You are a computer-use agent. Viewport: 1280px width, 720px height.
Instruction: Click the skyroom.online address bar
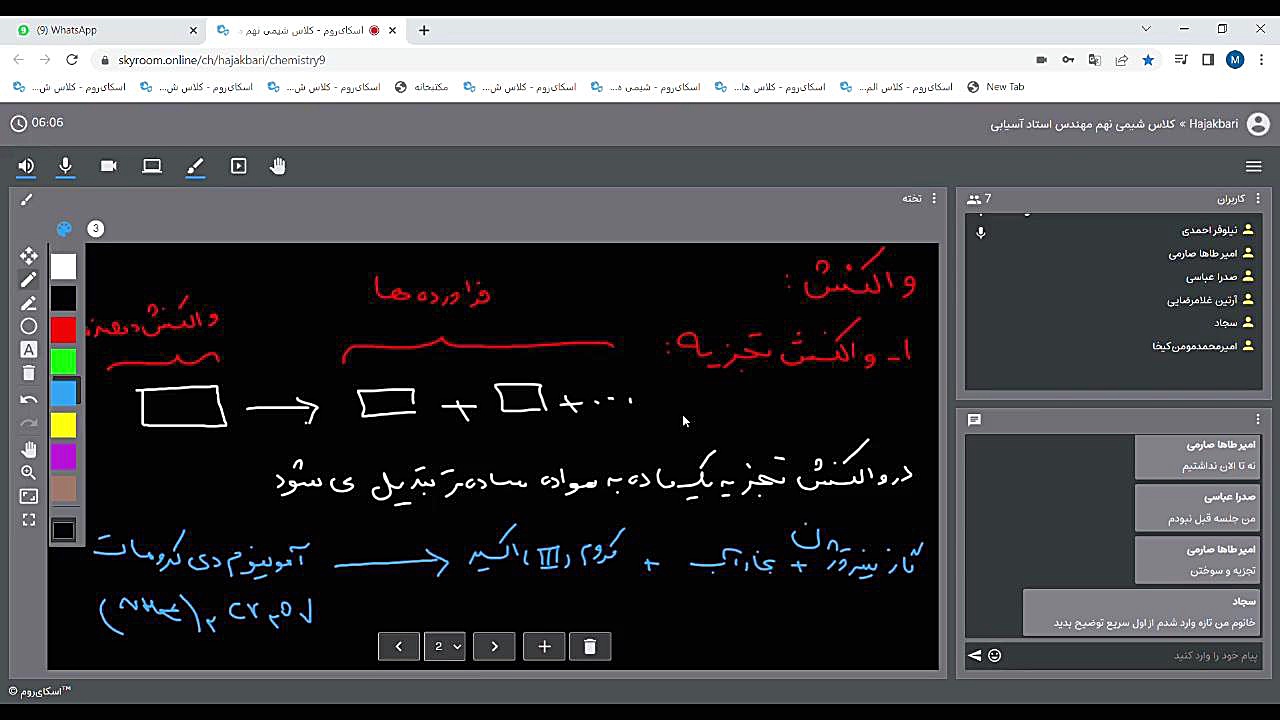pos(560,60)
